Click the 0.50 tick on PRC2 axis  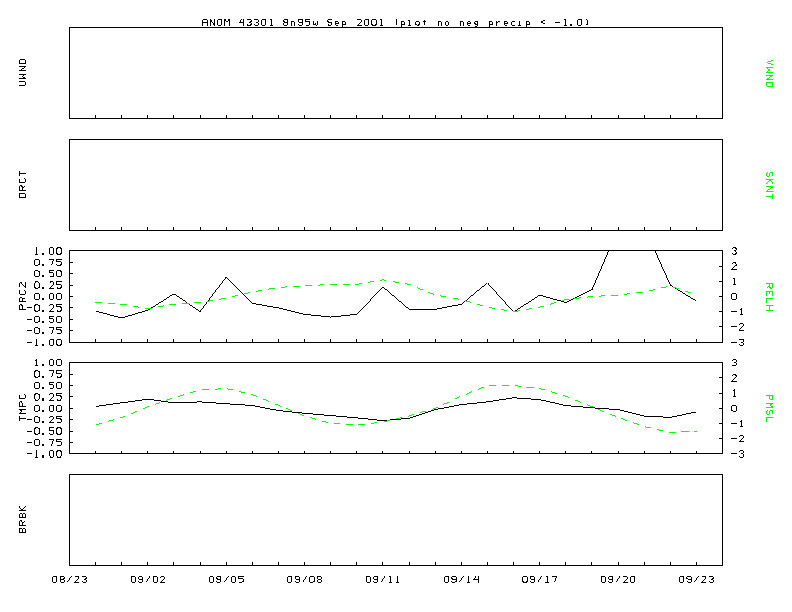point(48,274)
